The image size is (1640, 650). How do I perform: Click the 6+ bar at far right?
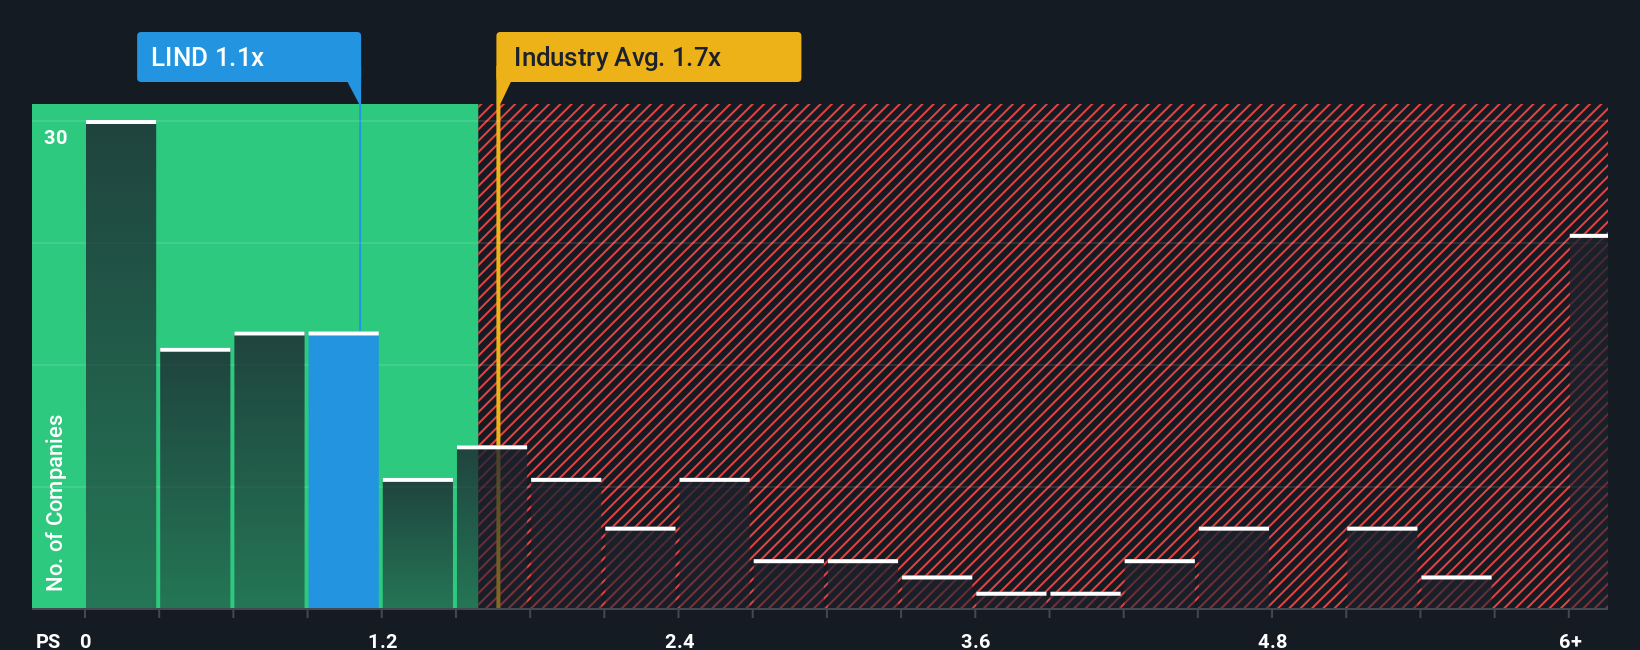tap(1589, 421)
